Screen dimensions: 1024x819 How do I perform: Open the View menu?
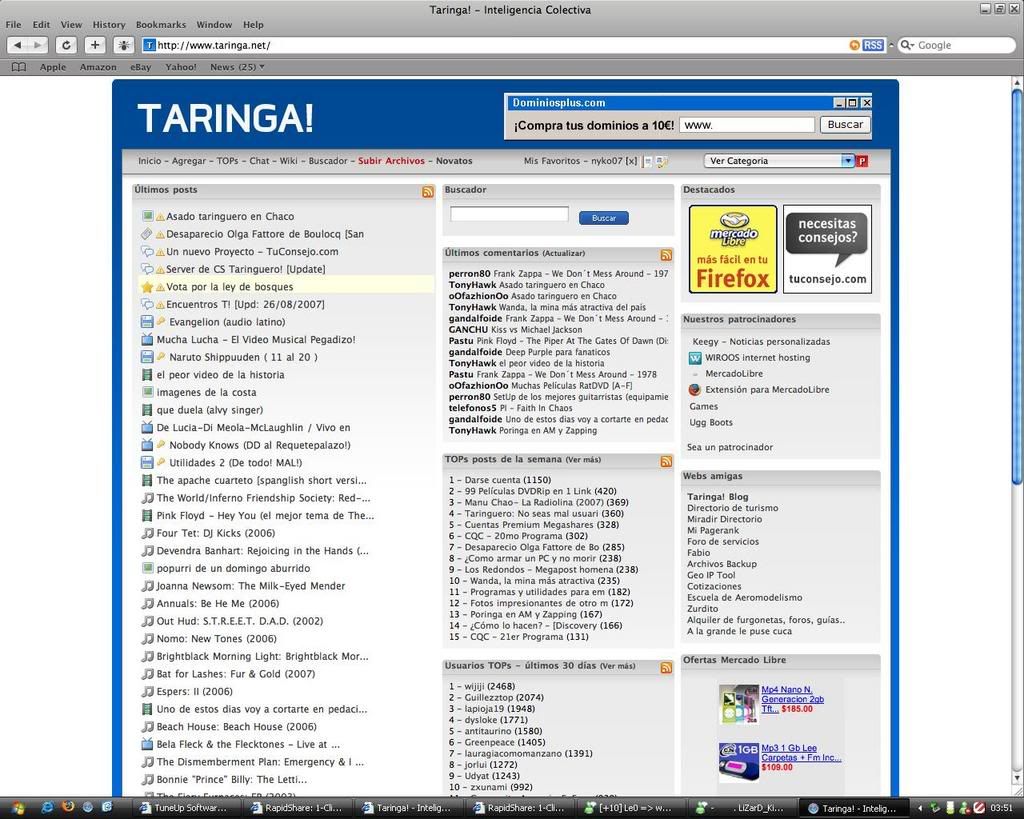tap(71, 25)
